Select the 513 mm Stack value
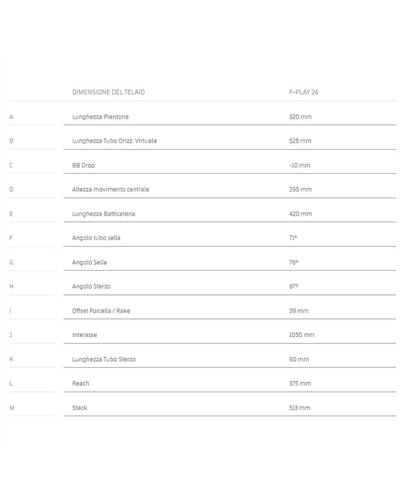 pos(299,408)
